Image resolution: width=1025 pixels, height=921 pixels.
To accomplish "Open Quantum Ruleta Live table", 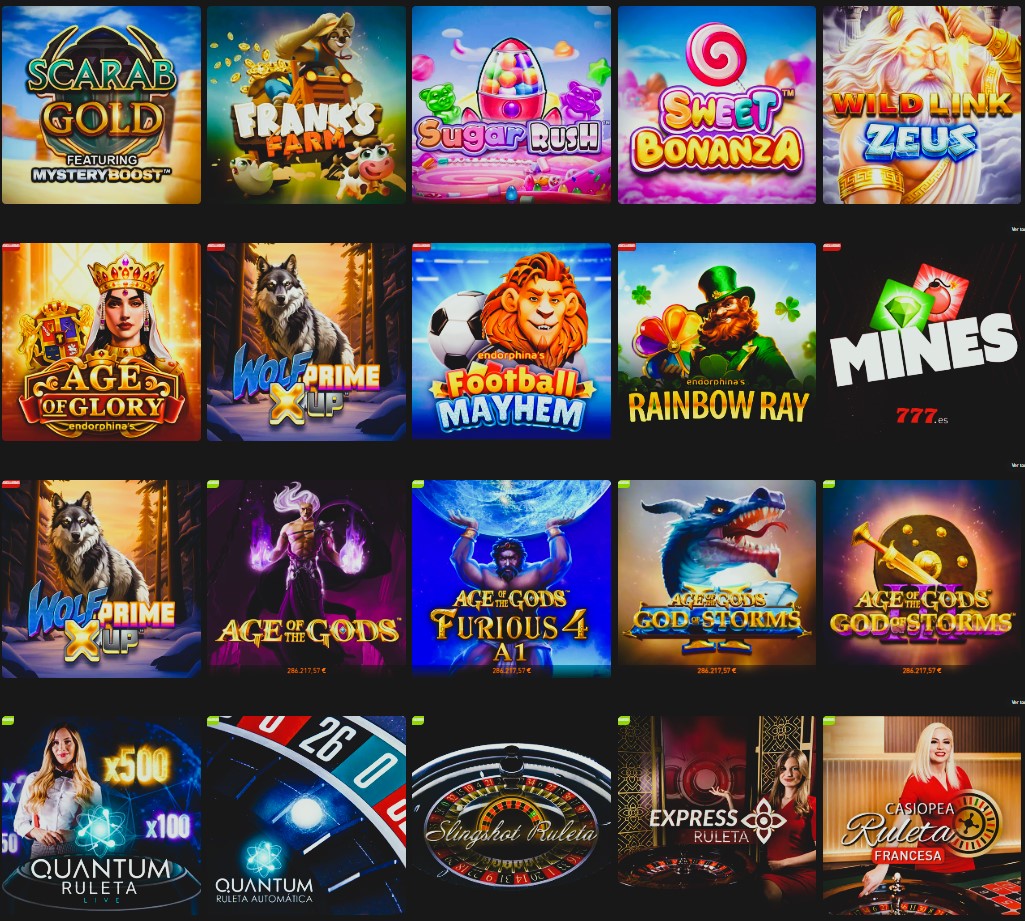I will tap(101, 815).
